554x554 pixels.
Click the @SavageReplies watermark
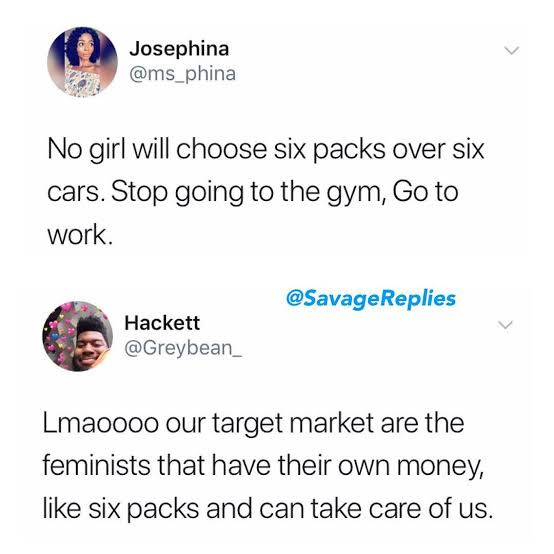pos(371,299)
